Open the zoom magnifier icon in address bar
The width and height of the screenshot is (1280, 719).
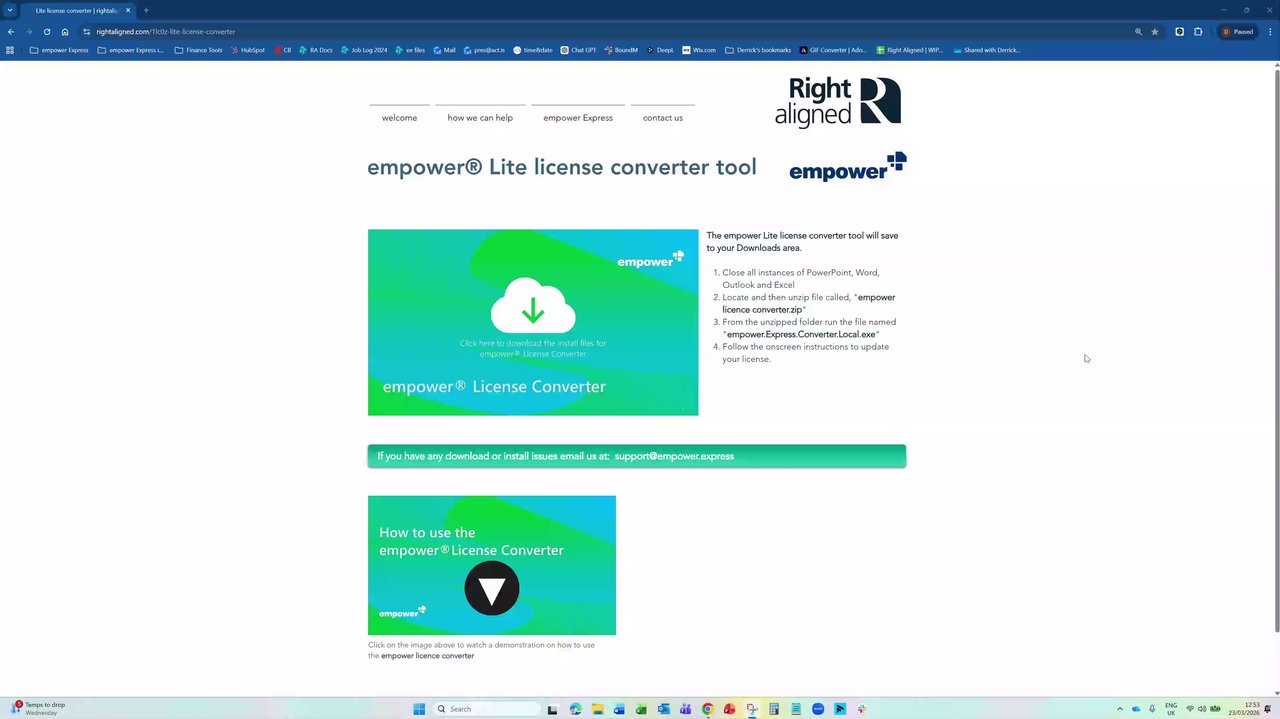point(1138,32)
